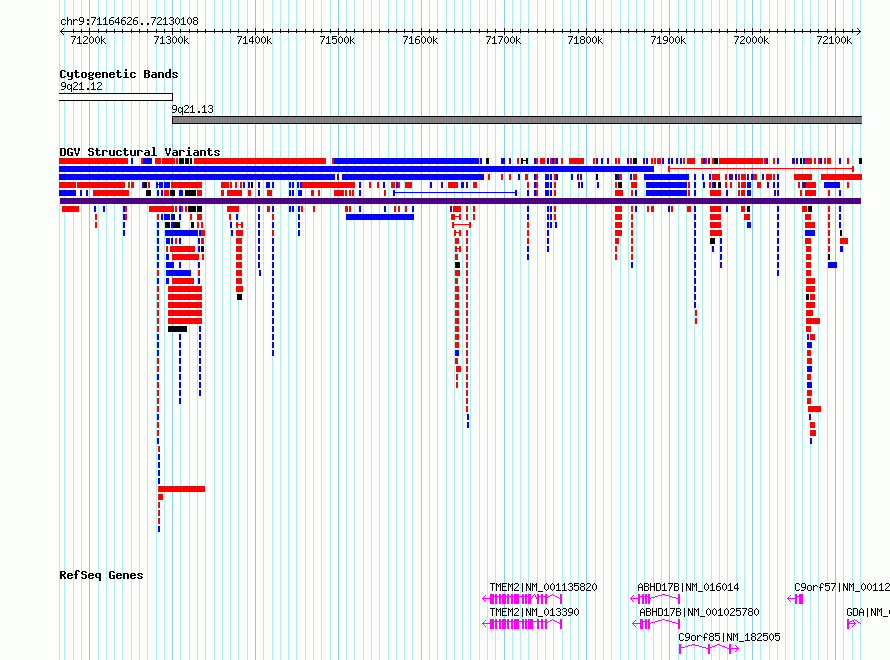Click the 9q21.13 band label

click(192, 109)
